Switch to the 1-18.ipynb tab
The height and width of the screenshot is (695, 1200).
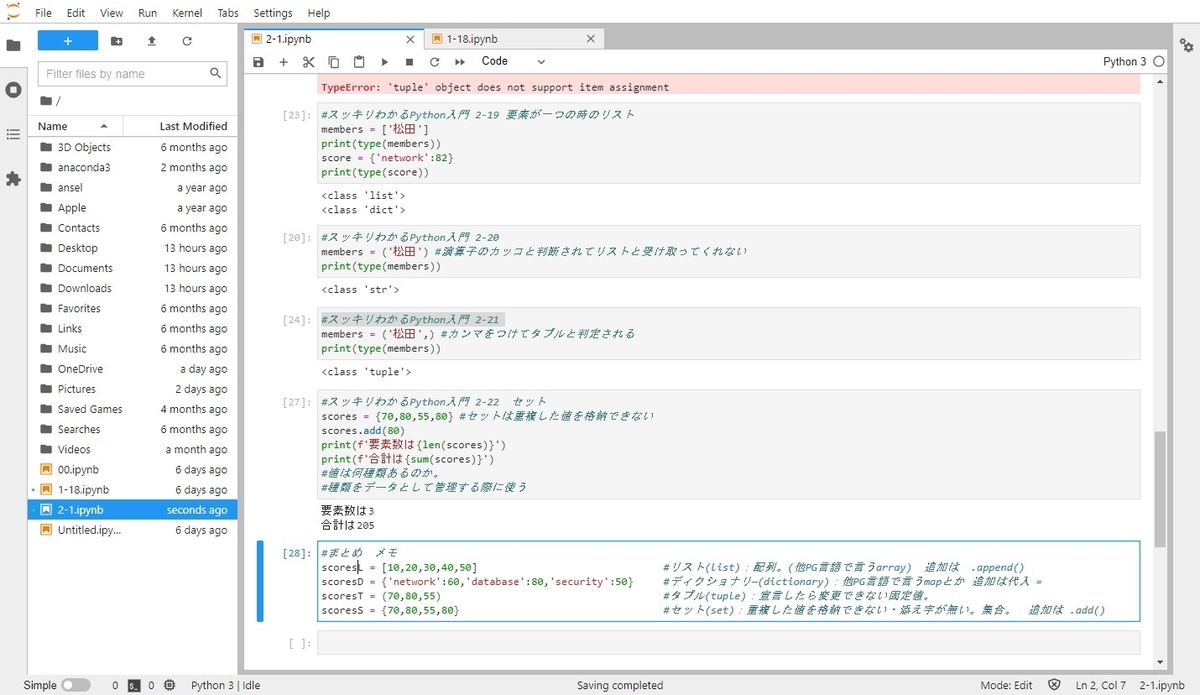point(513,39)
